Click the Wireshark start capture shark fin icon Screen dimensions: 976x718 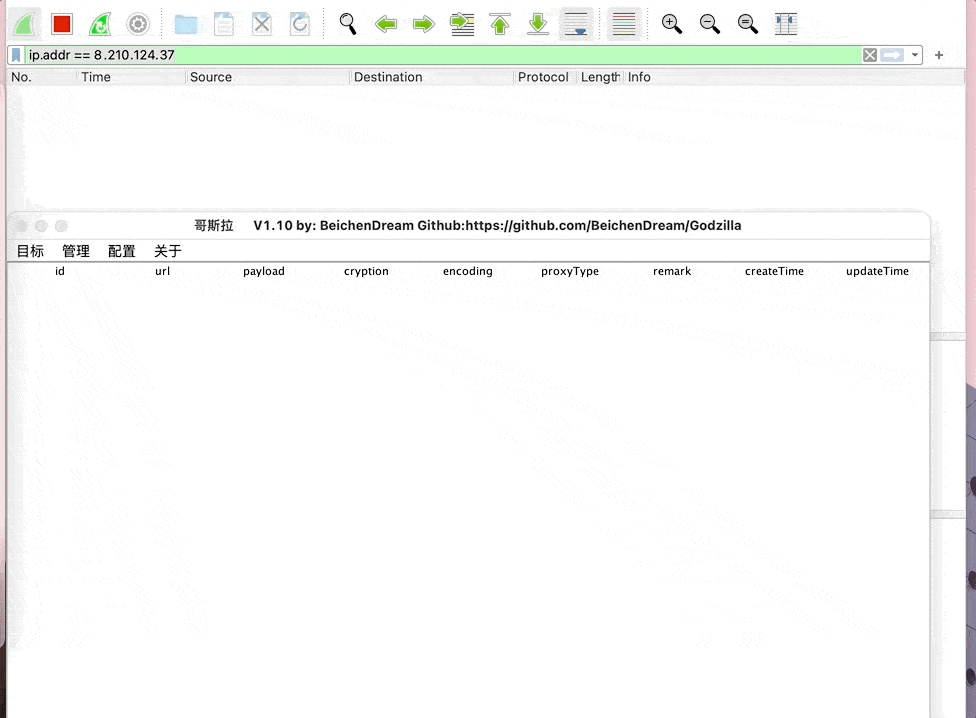click(x=25, y=24)
